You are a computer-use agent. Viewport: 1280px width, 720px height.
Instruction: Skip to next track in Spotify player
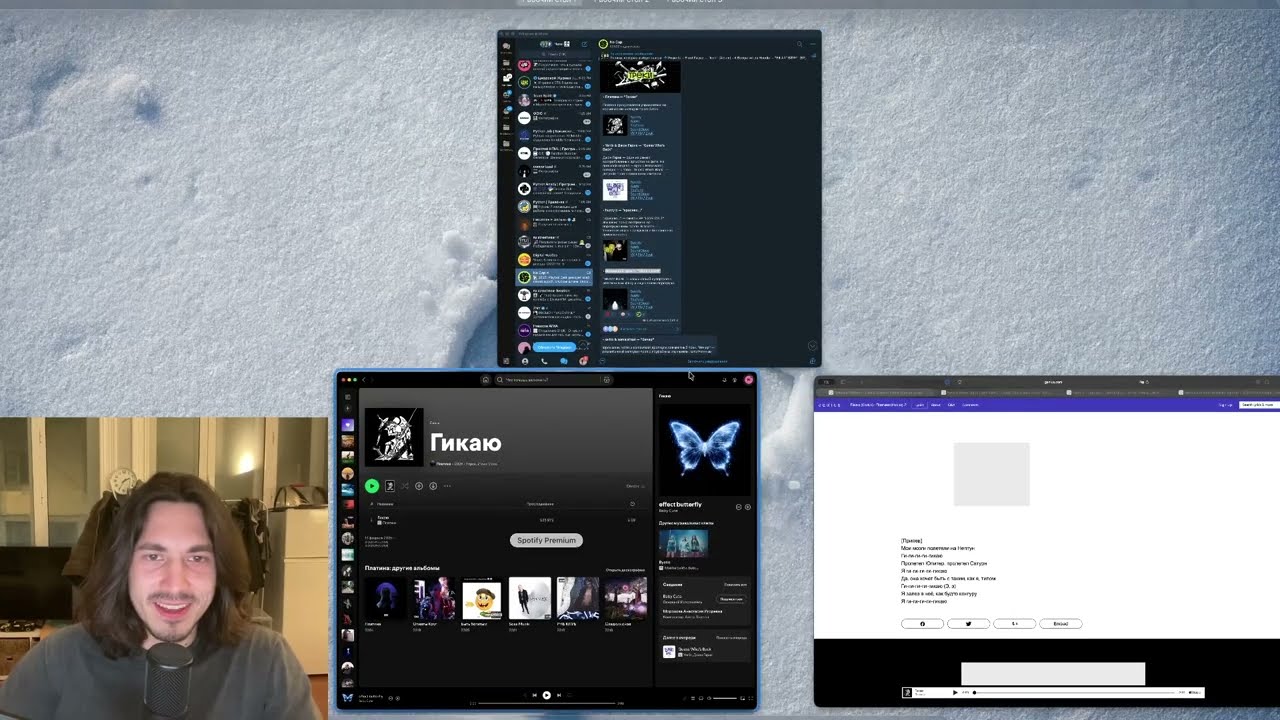tap(558, 695)
